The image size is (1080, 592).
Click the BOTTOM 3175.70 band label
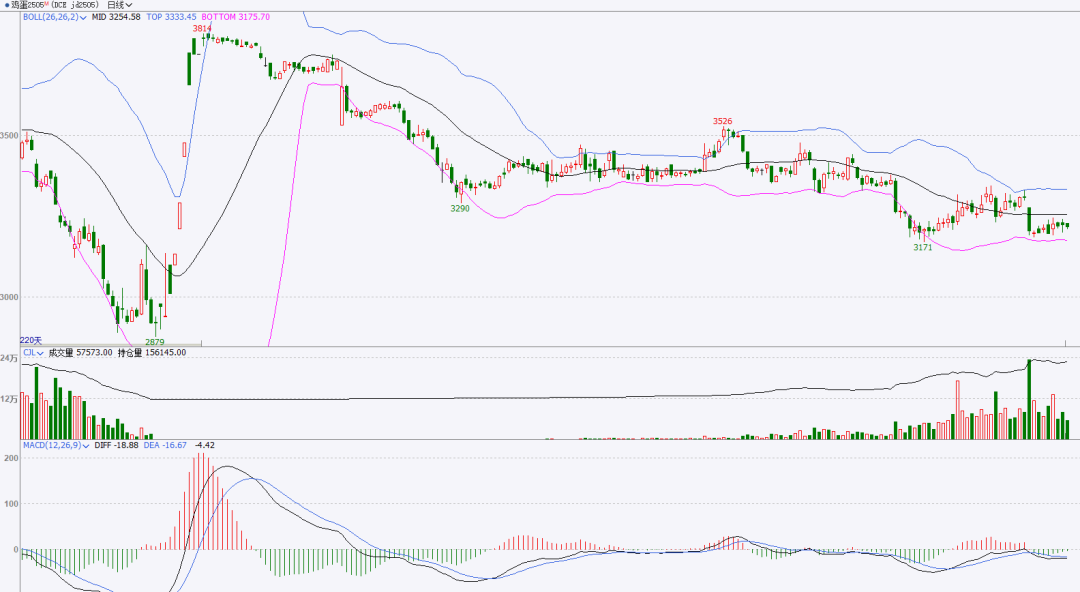235,17
